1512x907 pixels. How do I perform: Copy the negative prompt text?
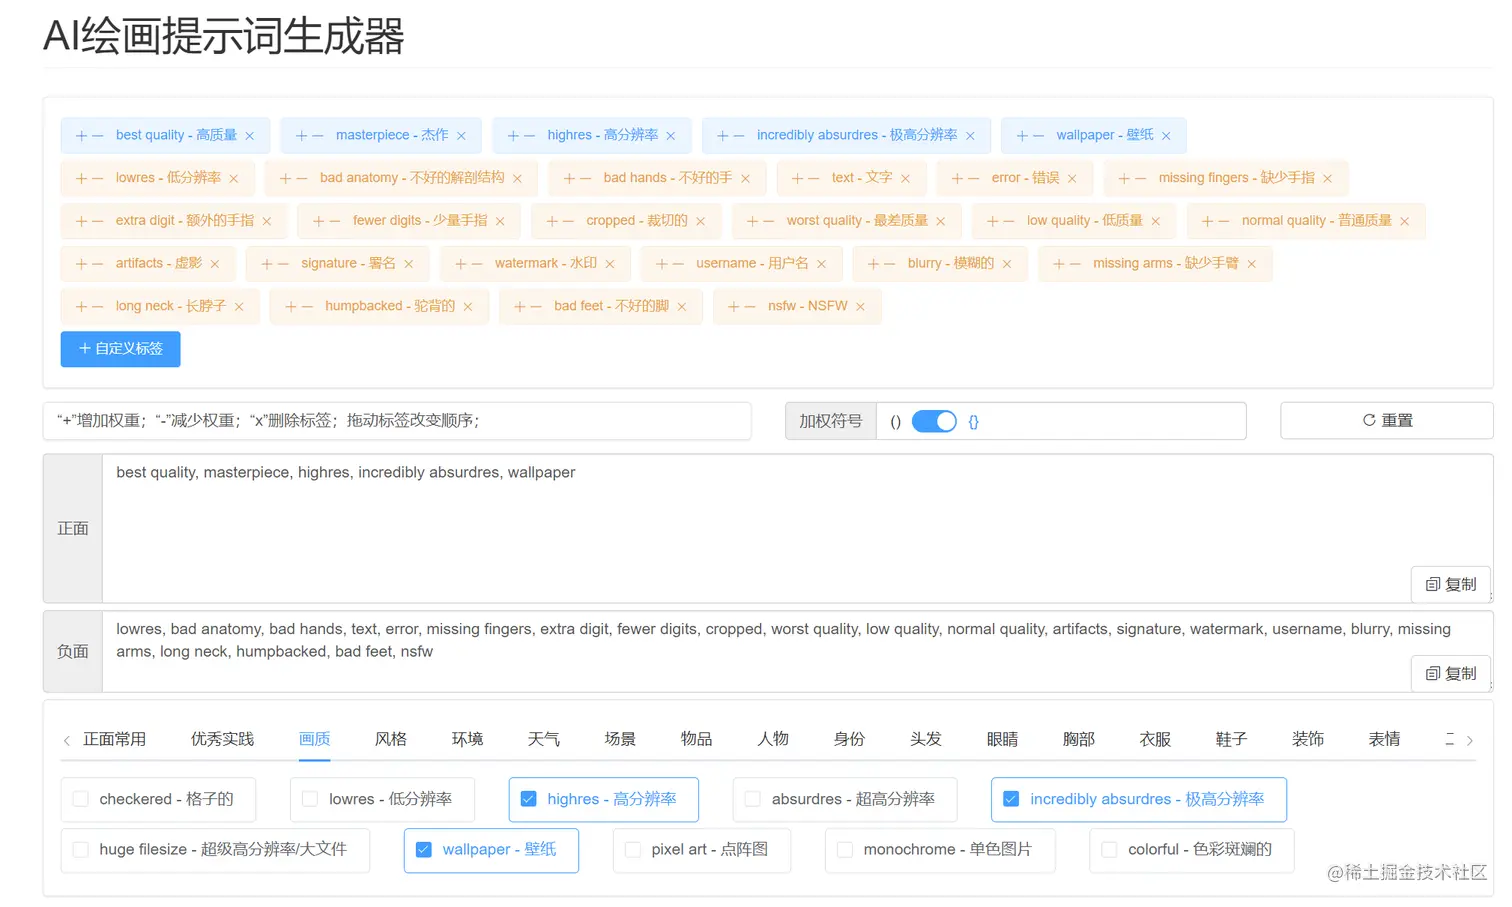(x=1451, y=674)
